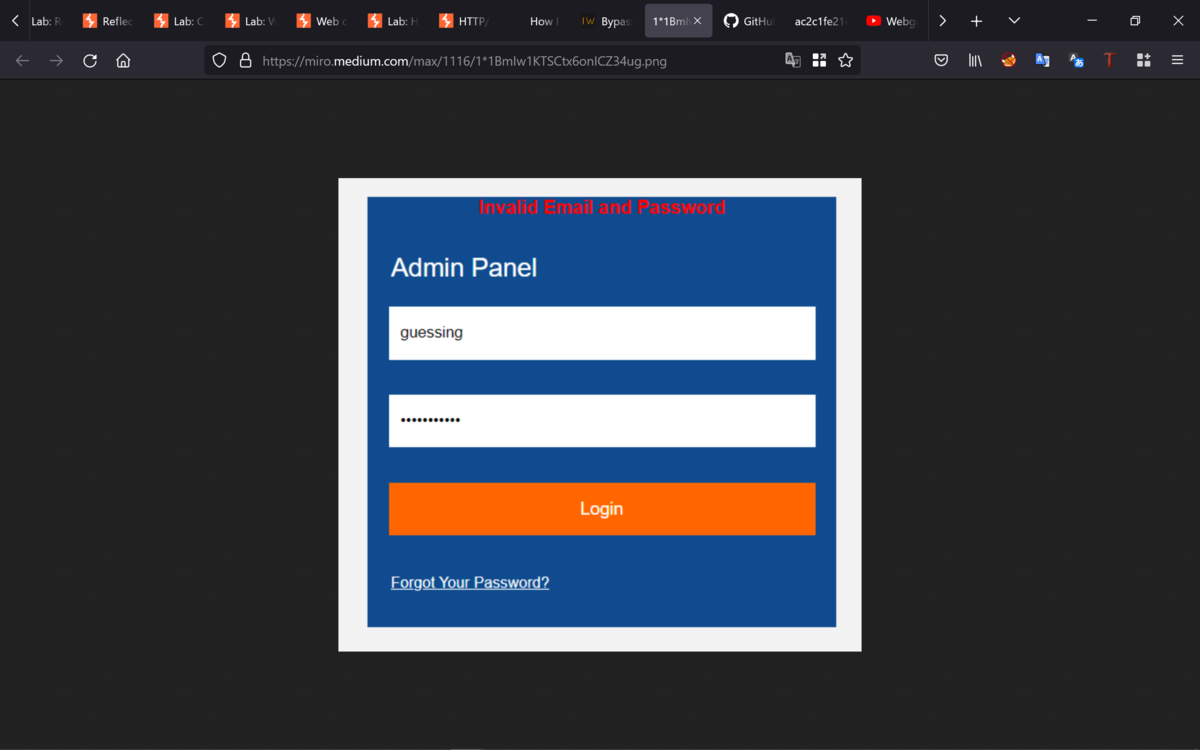
Task: Click the grid icon in address bar
Action: pos(819,61)
